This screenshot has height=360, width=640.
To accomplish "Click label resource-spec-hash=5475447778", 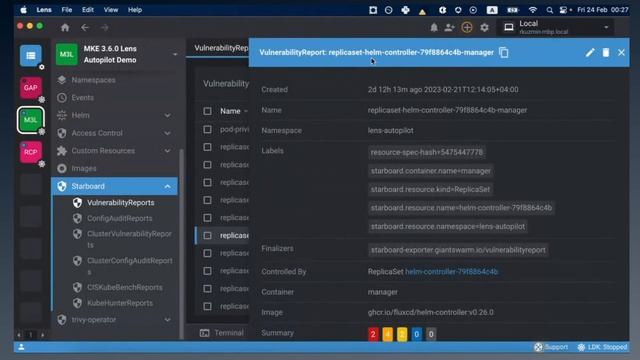I will tap(427, 152).
